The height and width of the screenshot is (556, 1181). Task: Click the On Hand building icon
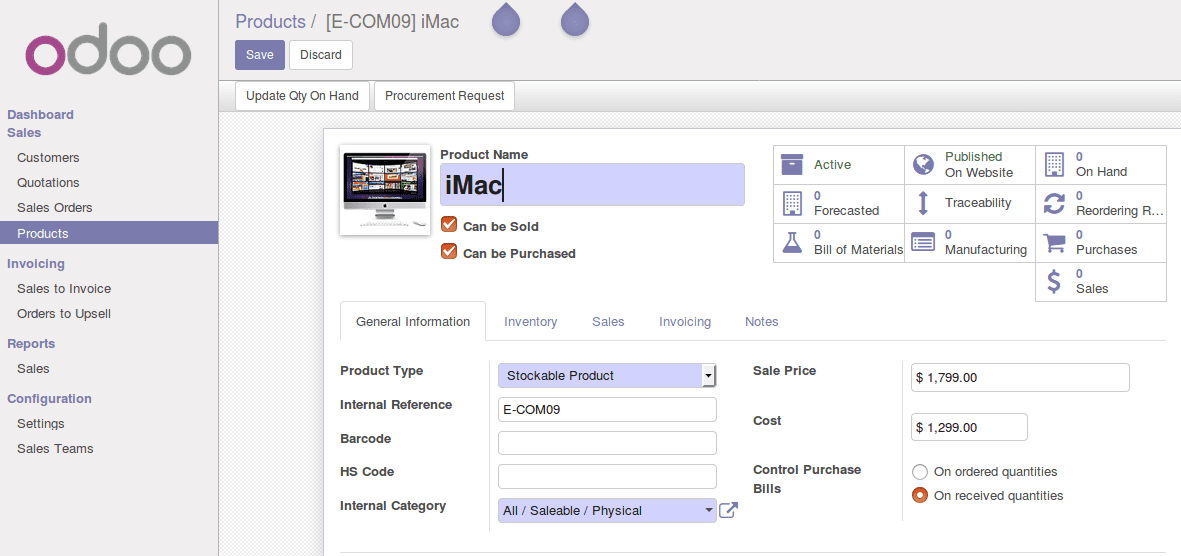(x=1054, y=164)
